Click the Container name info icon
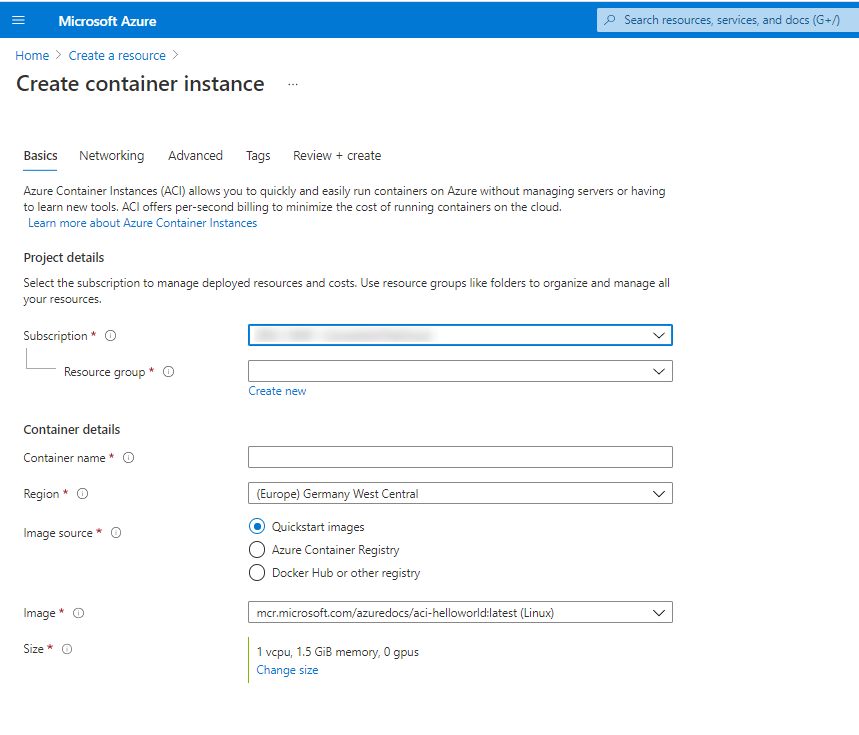This screenshot has height=735, width=859. 128,458
